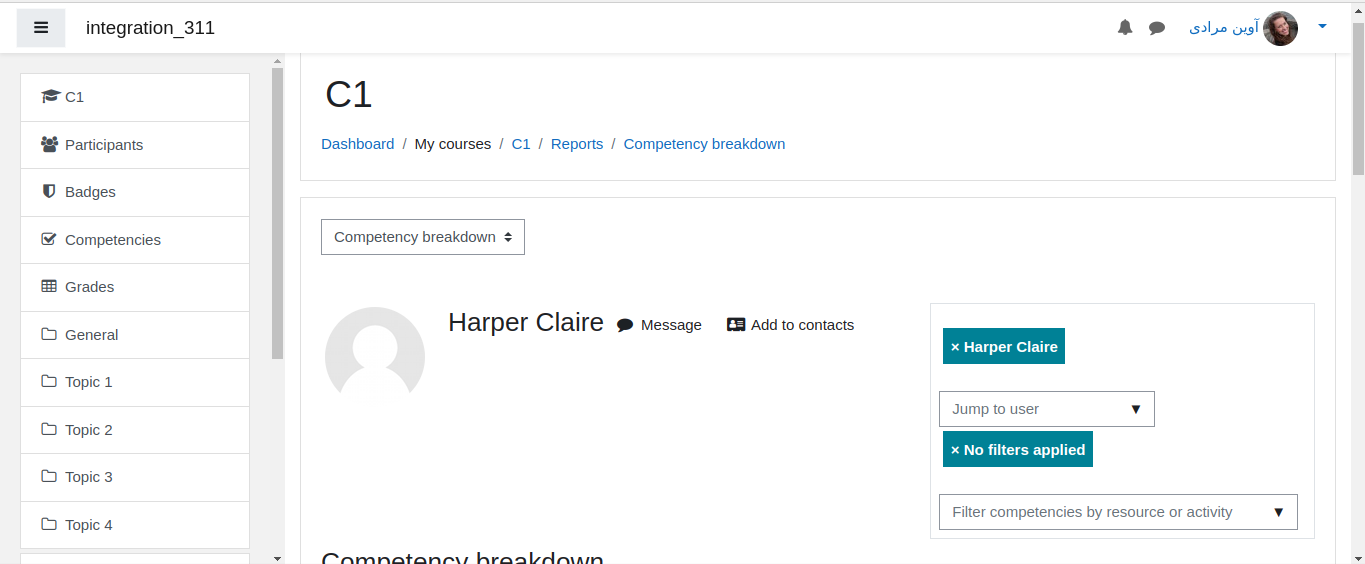This screenshot has width=1365, height=564.
Task: Click the graduation cap icon beside C1
Action: coord(50,97)
